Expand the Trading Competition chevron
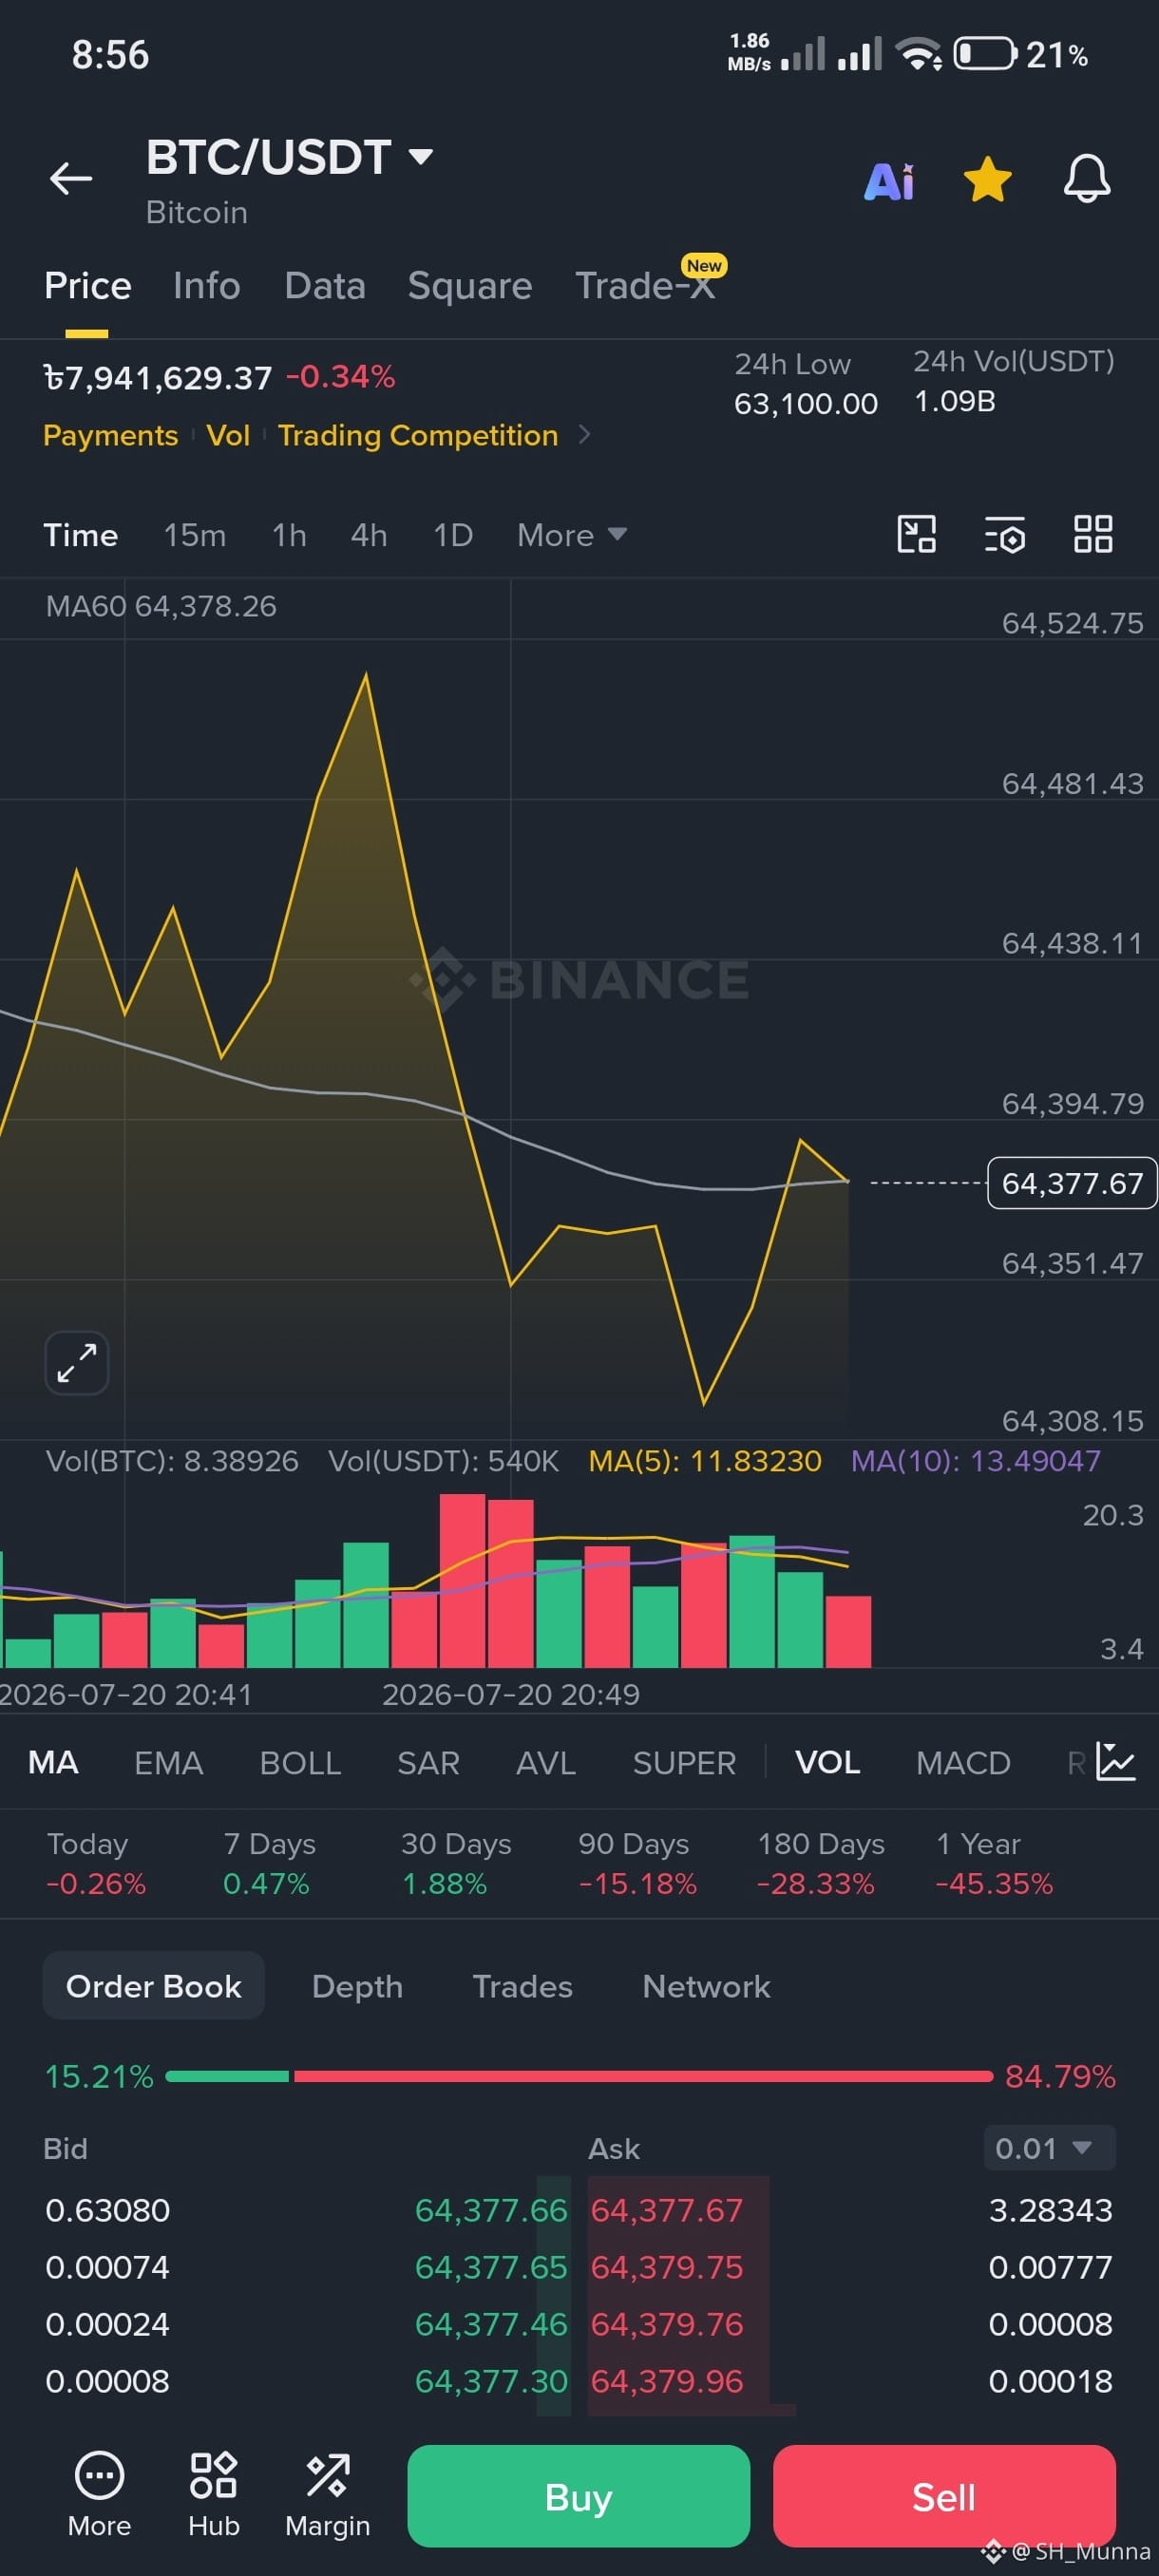The width and height of the screenshot is (1159, 2576). [x=585, y=435]
